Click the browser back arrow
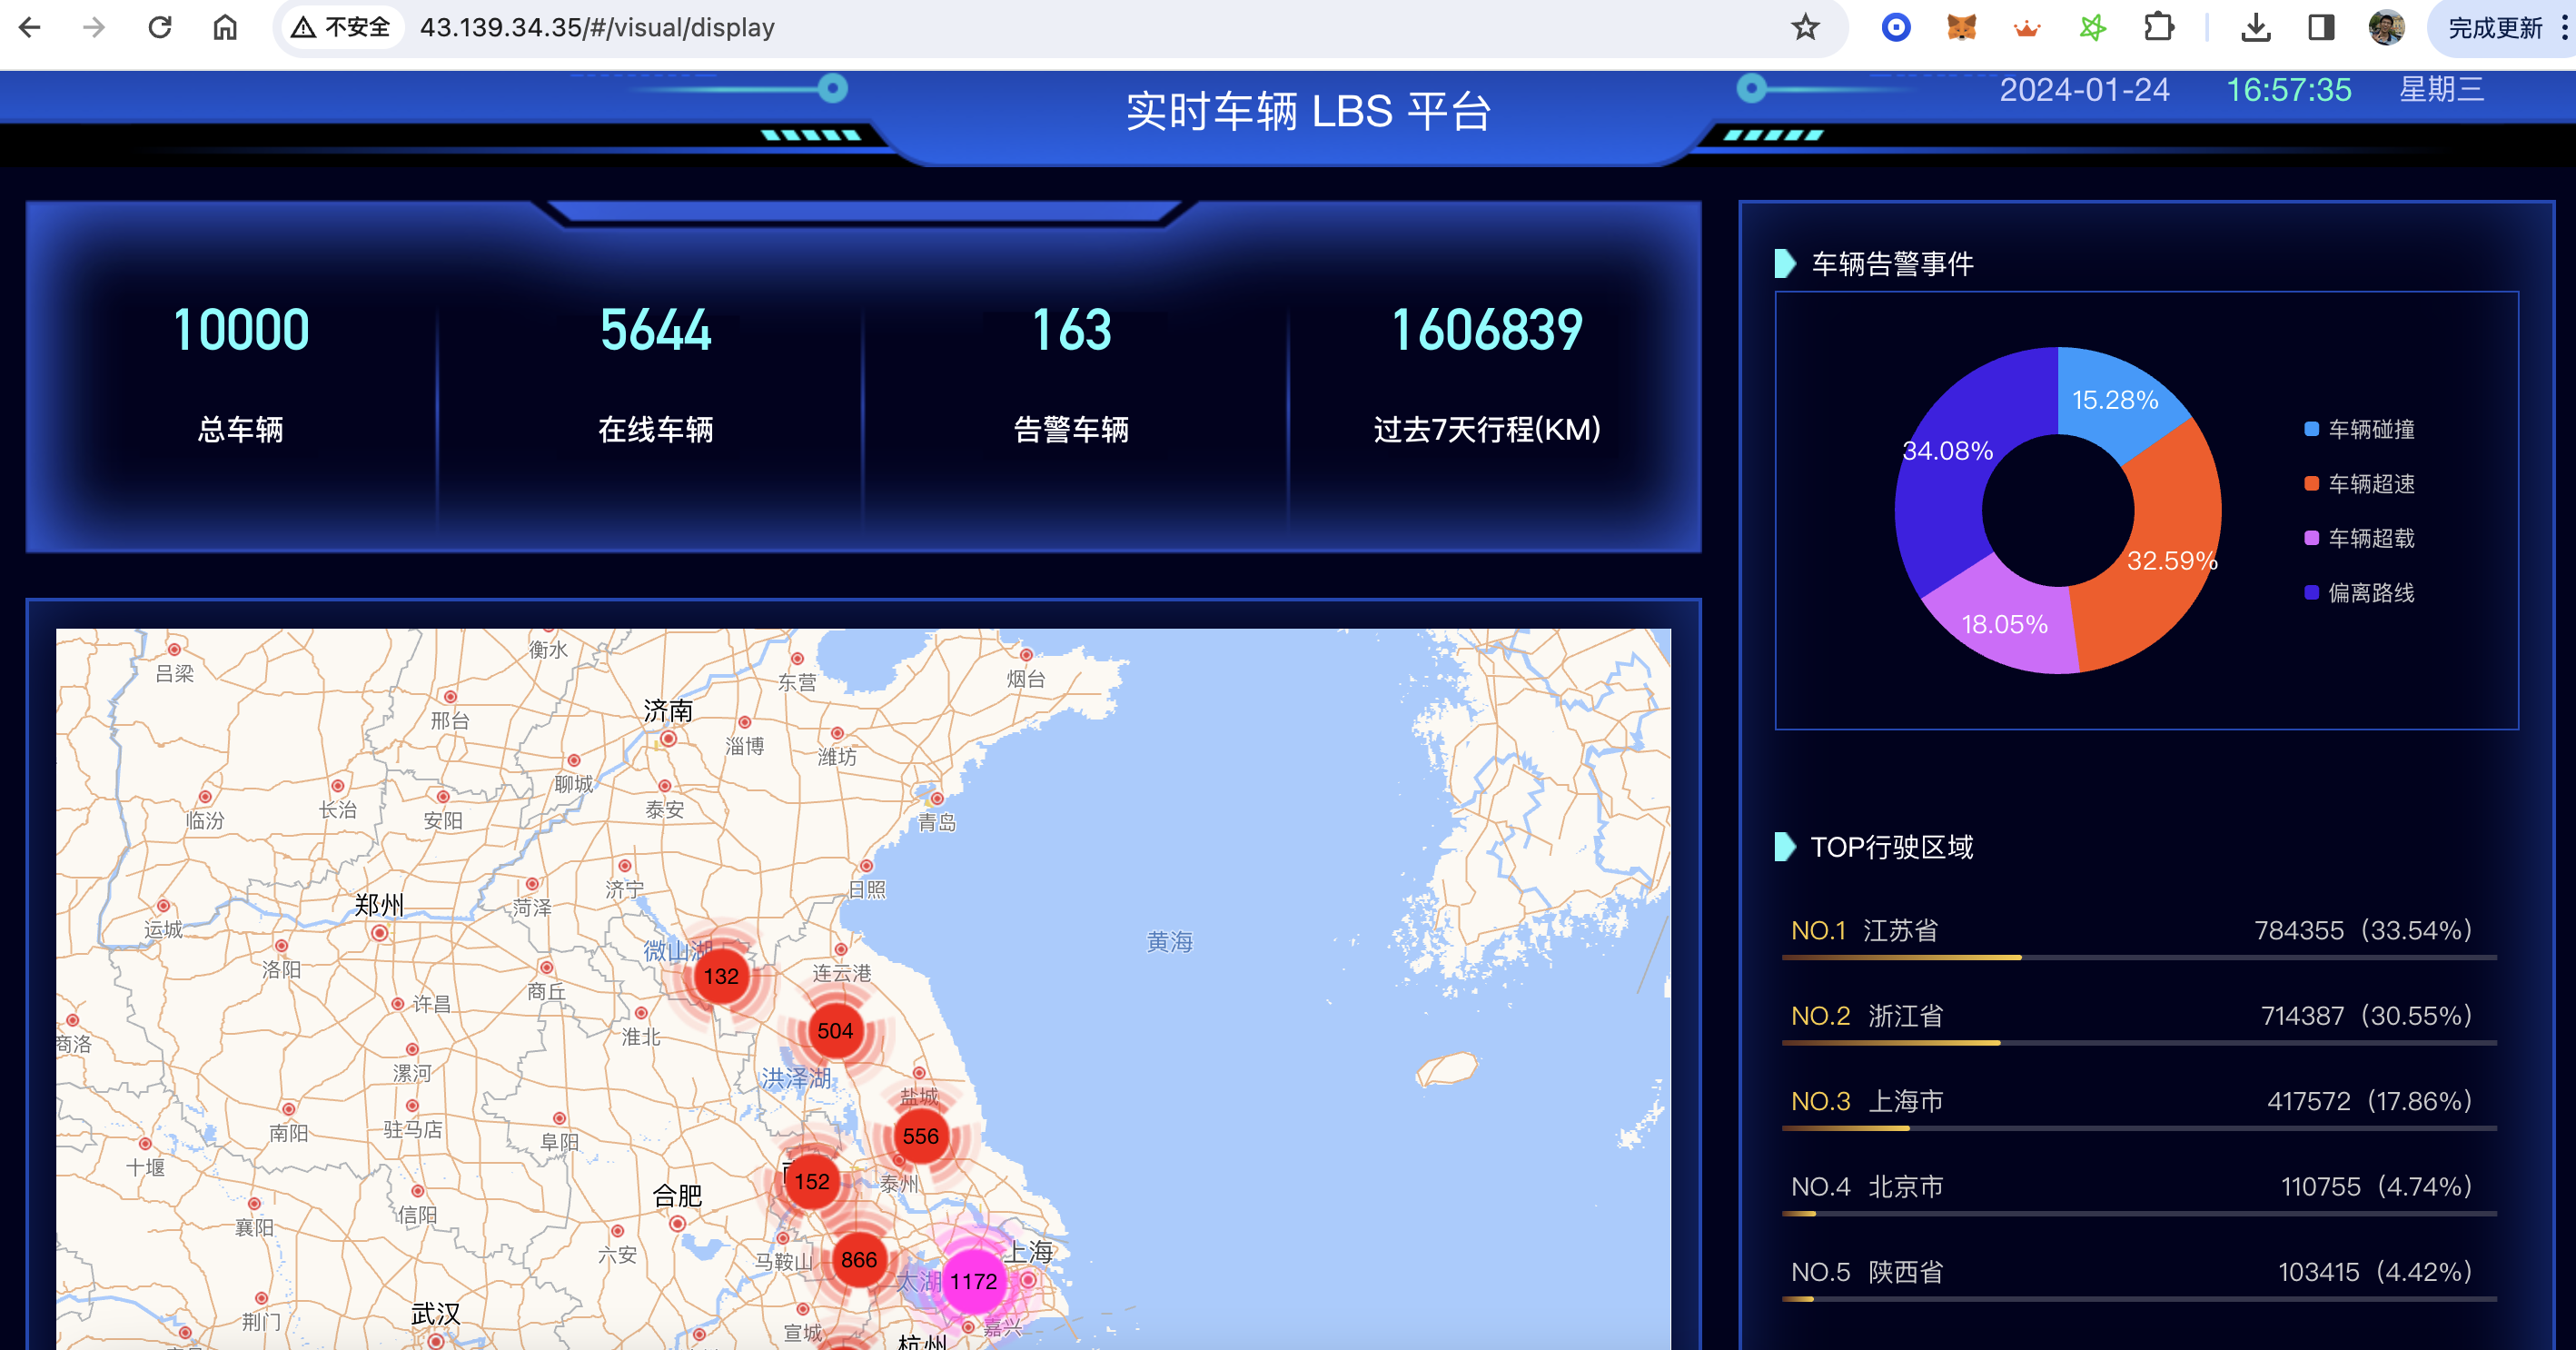The height and width of the screenshot is (1350, 2576). tap(30, 27)
